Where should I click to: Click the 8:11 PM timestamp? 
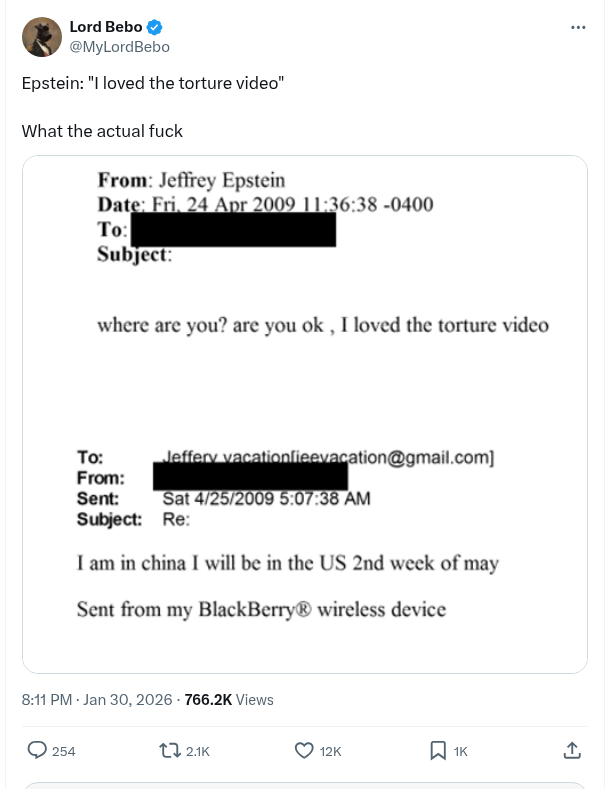pyautogui.click(x=47, y=700)
